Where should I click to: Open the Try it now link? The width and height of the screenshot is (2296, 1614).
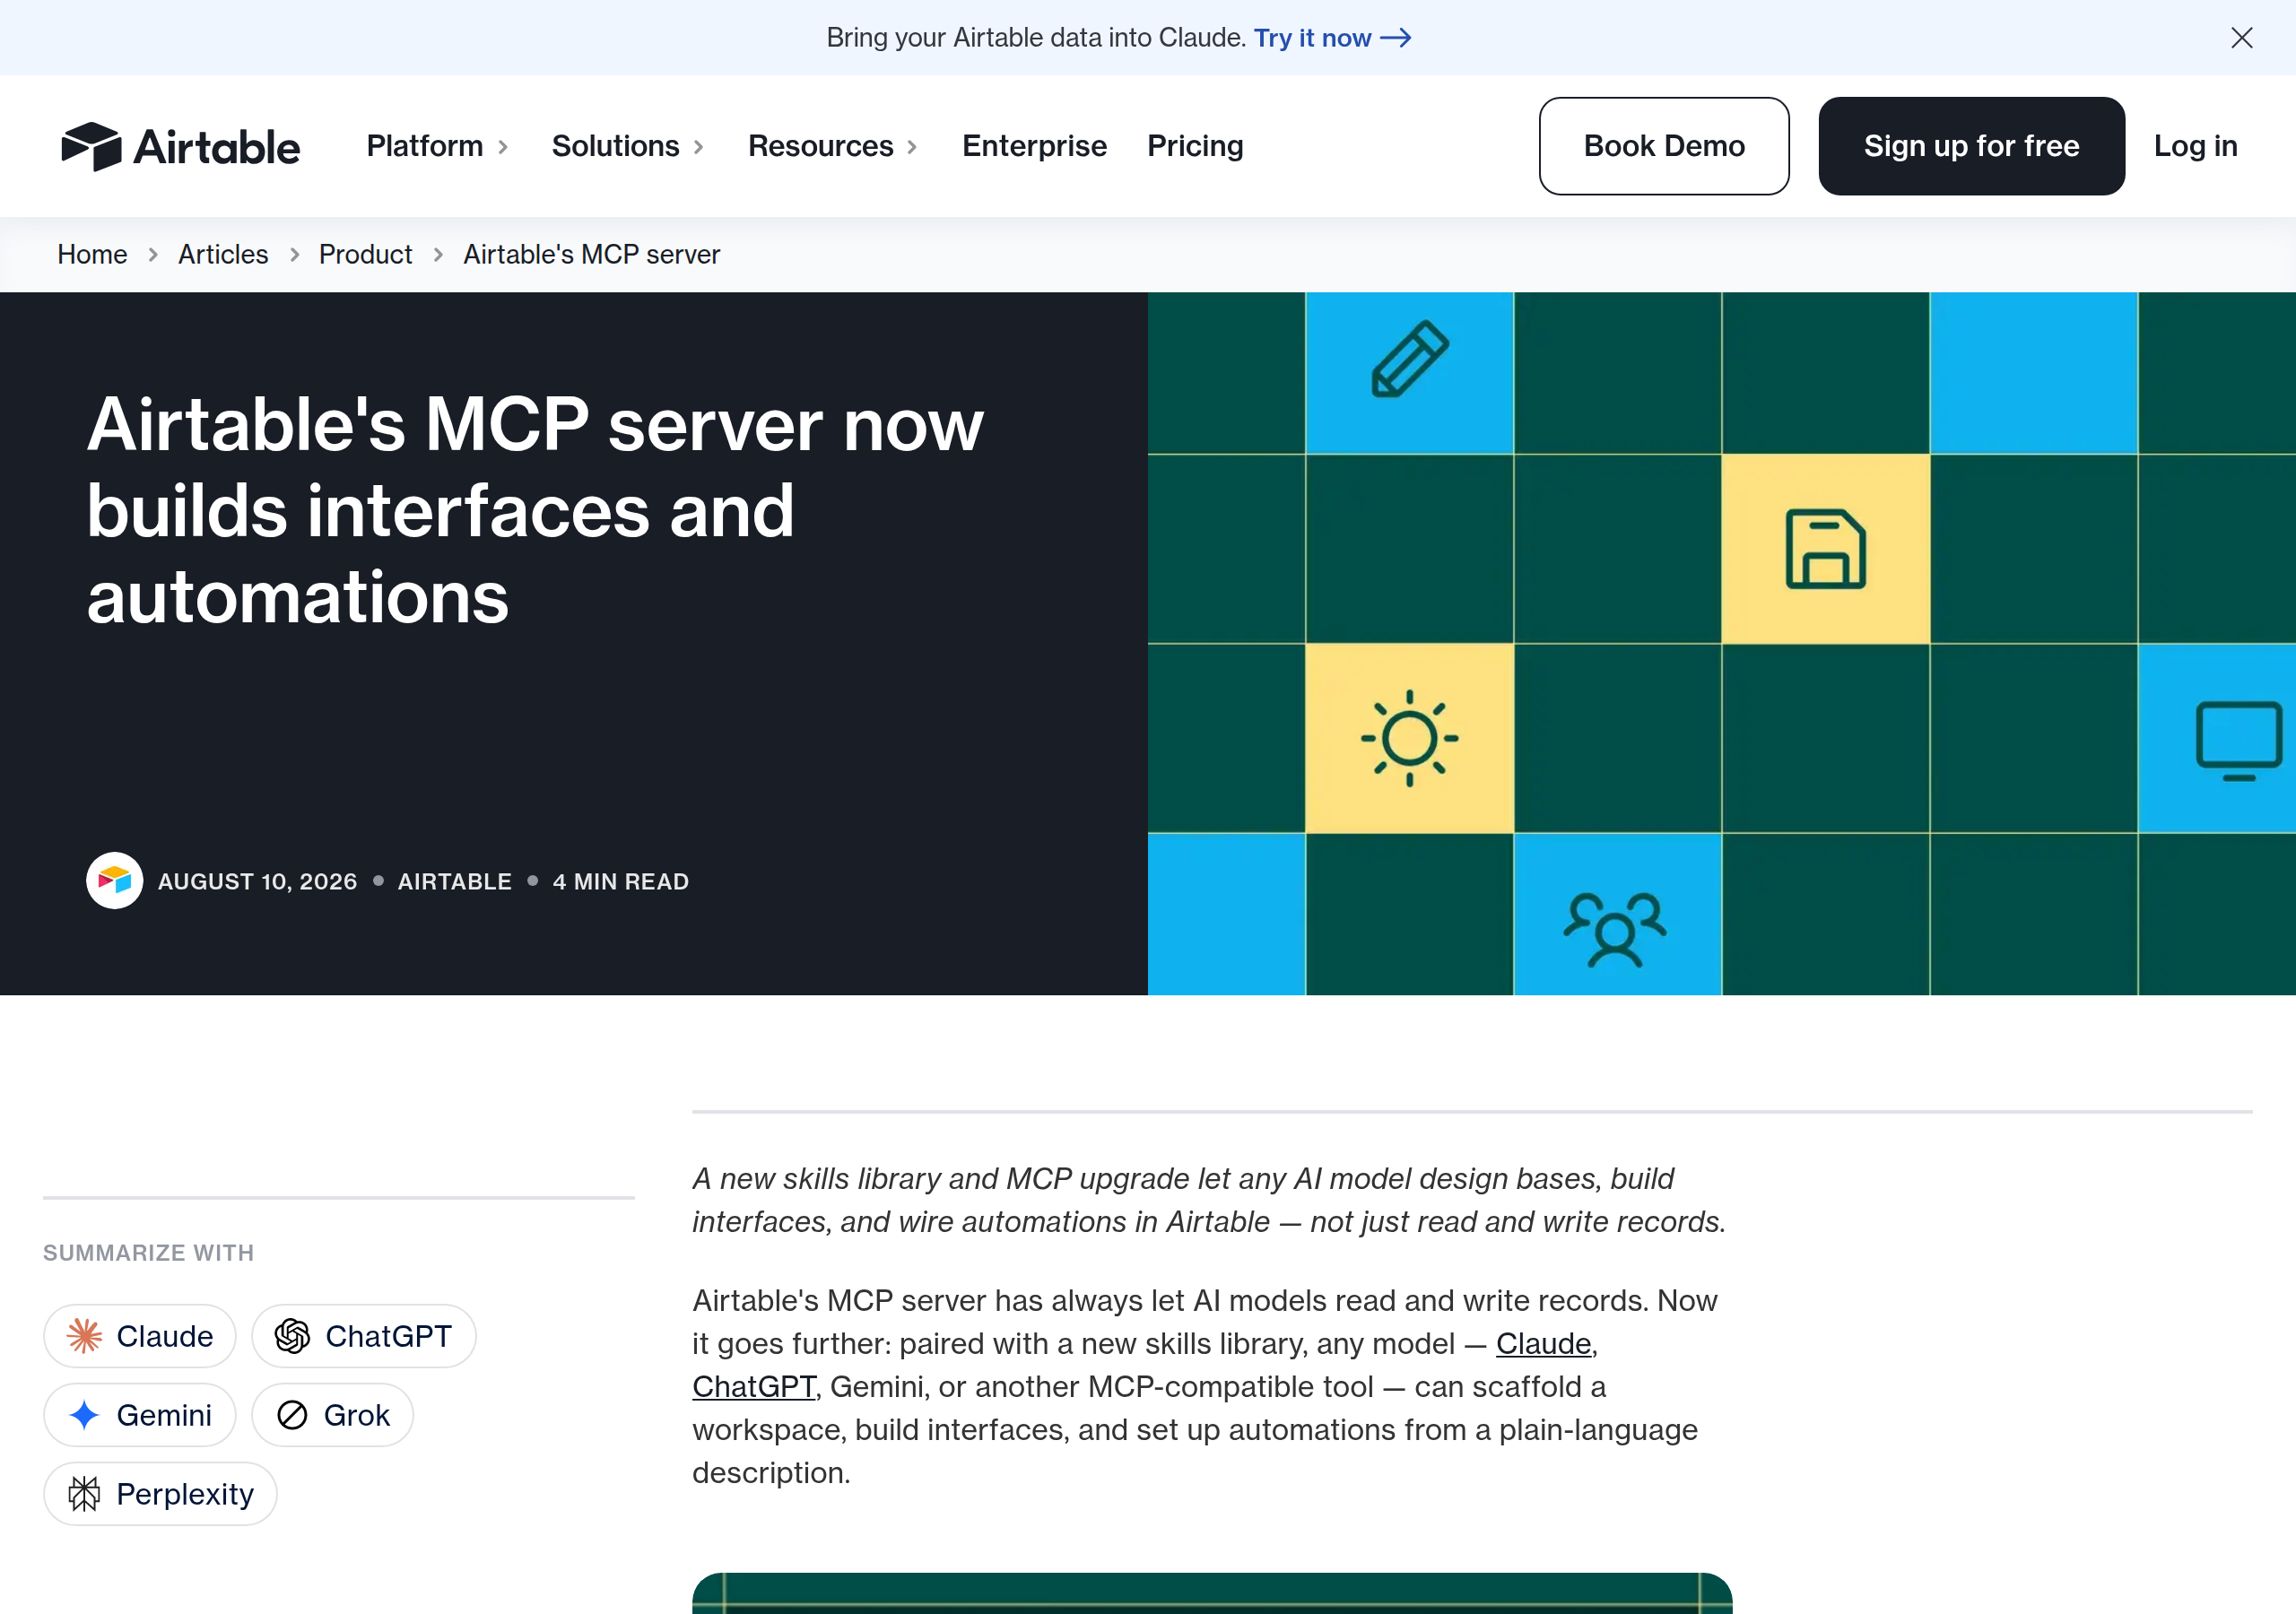point(1332,38)
